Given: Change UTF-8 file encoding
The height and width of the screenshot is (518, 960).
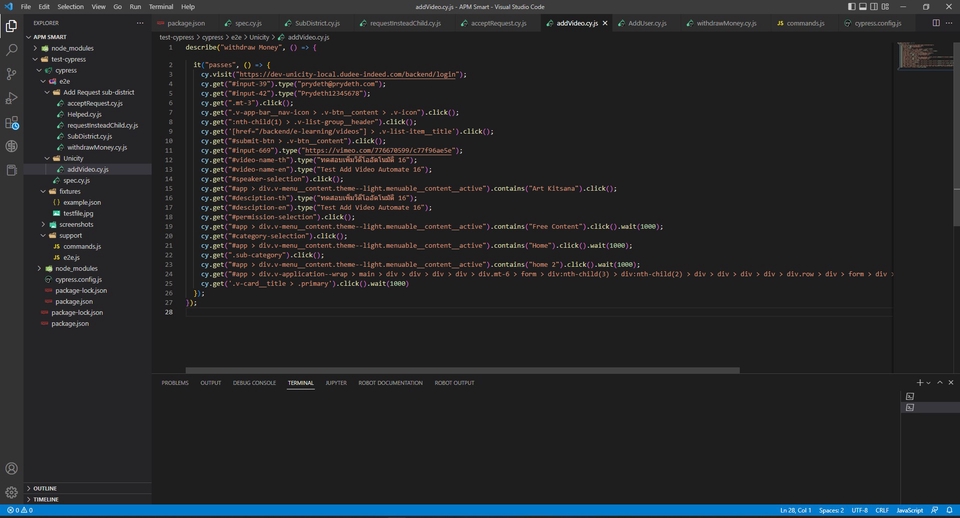Looking at the screenshot, I should pyautogui.click(x=859, y=510).
